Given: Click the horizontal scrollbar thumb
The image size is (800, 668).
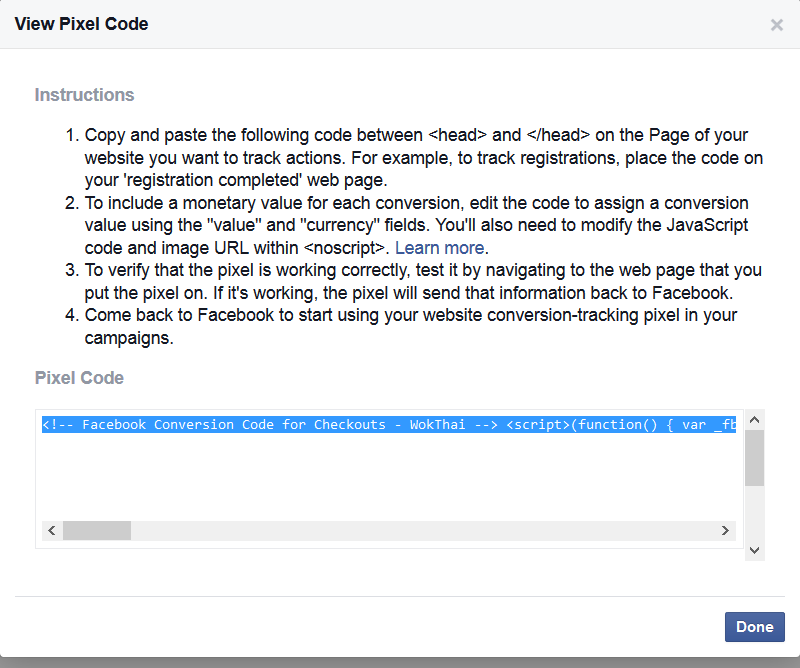Looking at the screenshot, I should pos(97,531).
